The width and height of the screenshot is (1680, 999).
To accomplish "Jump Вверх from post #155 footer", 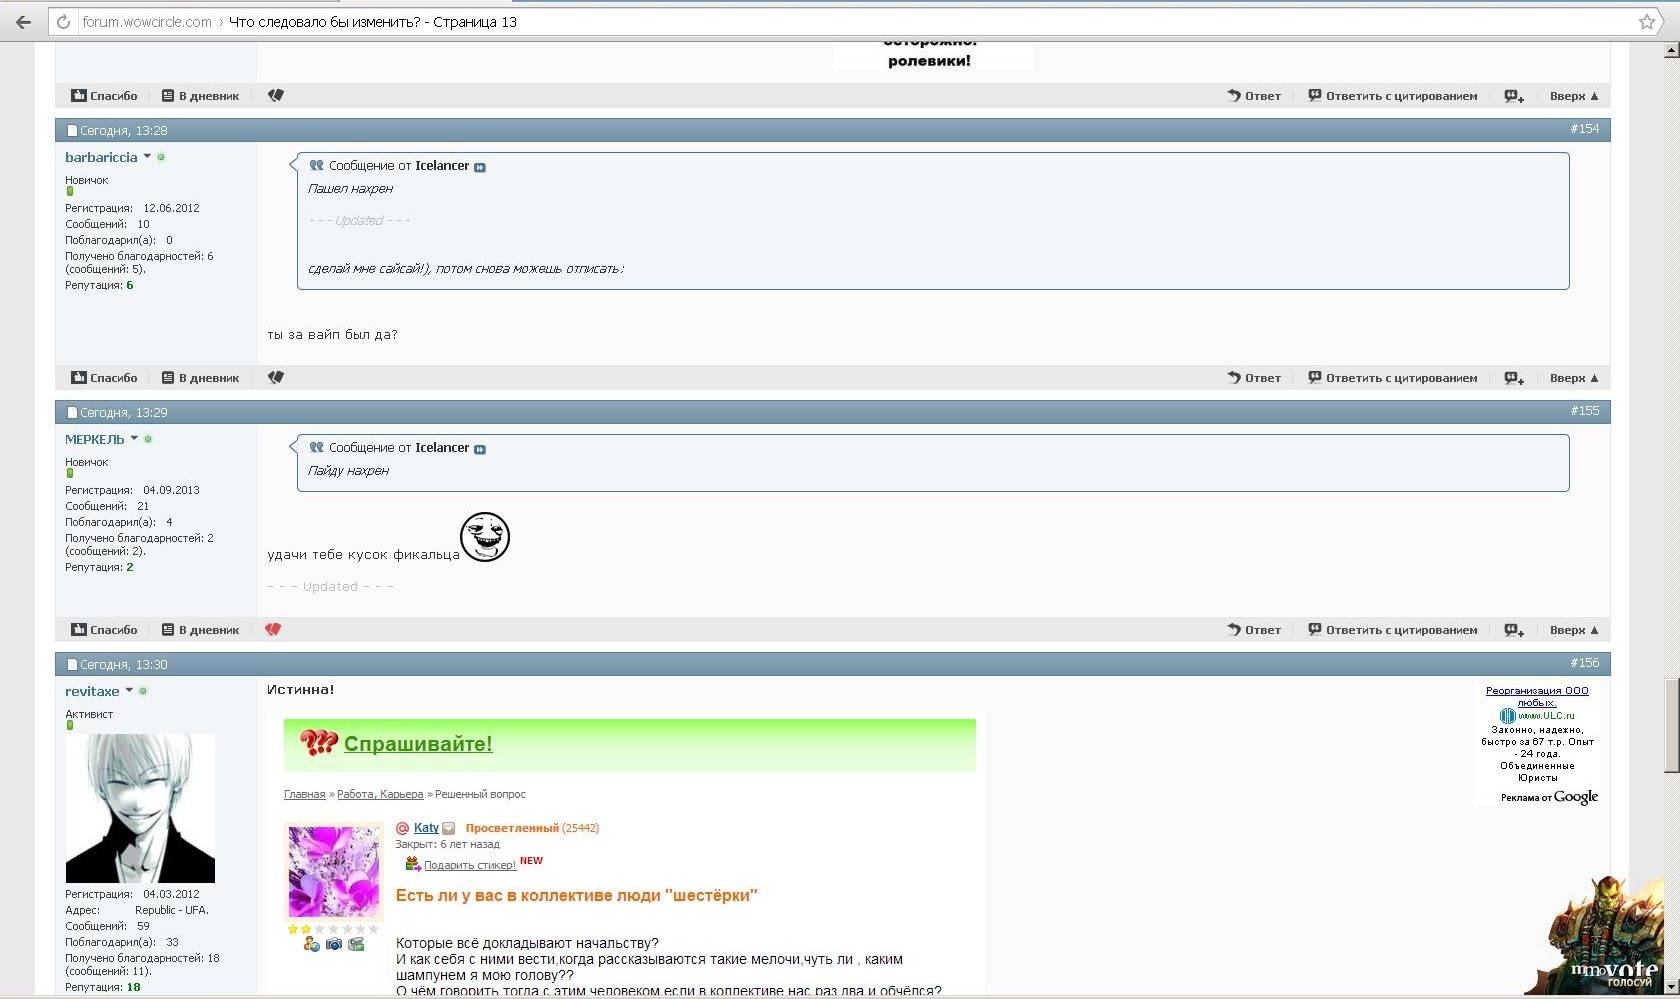I will (x=1574, y=630).
